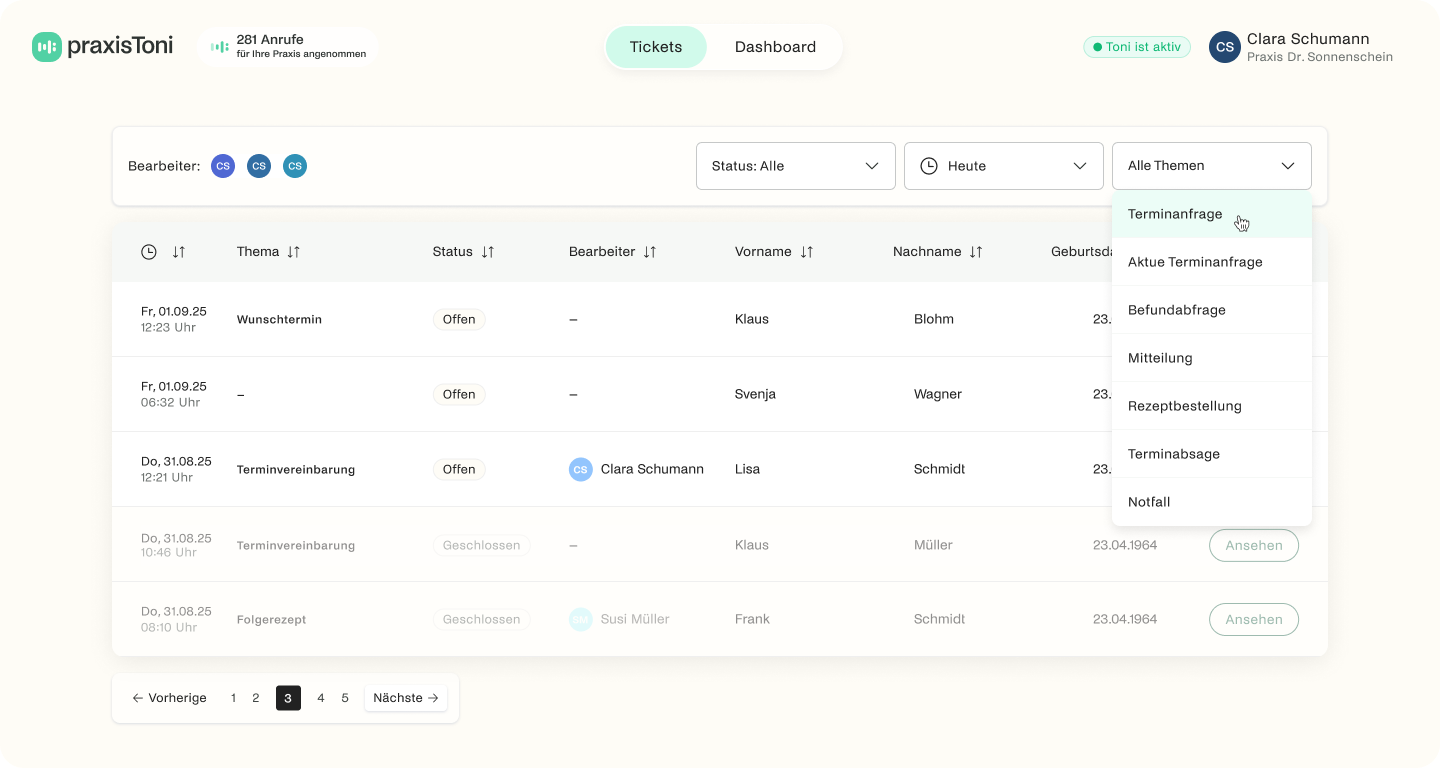Expand the Heute date filter dropdown

point(1003,166)
